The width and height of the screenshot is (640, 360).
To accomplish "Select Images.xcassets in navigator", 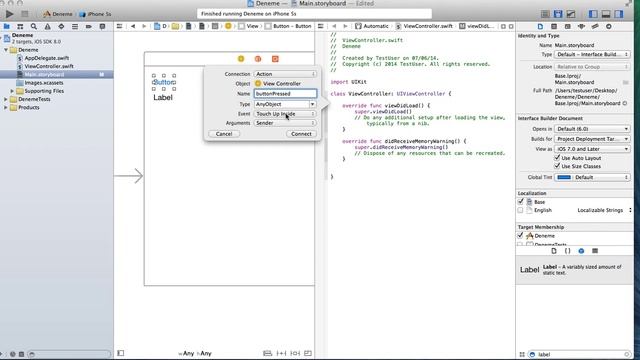I will [44, 82].
